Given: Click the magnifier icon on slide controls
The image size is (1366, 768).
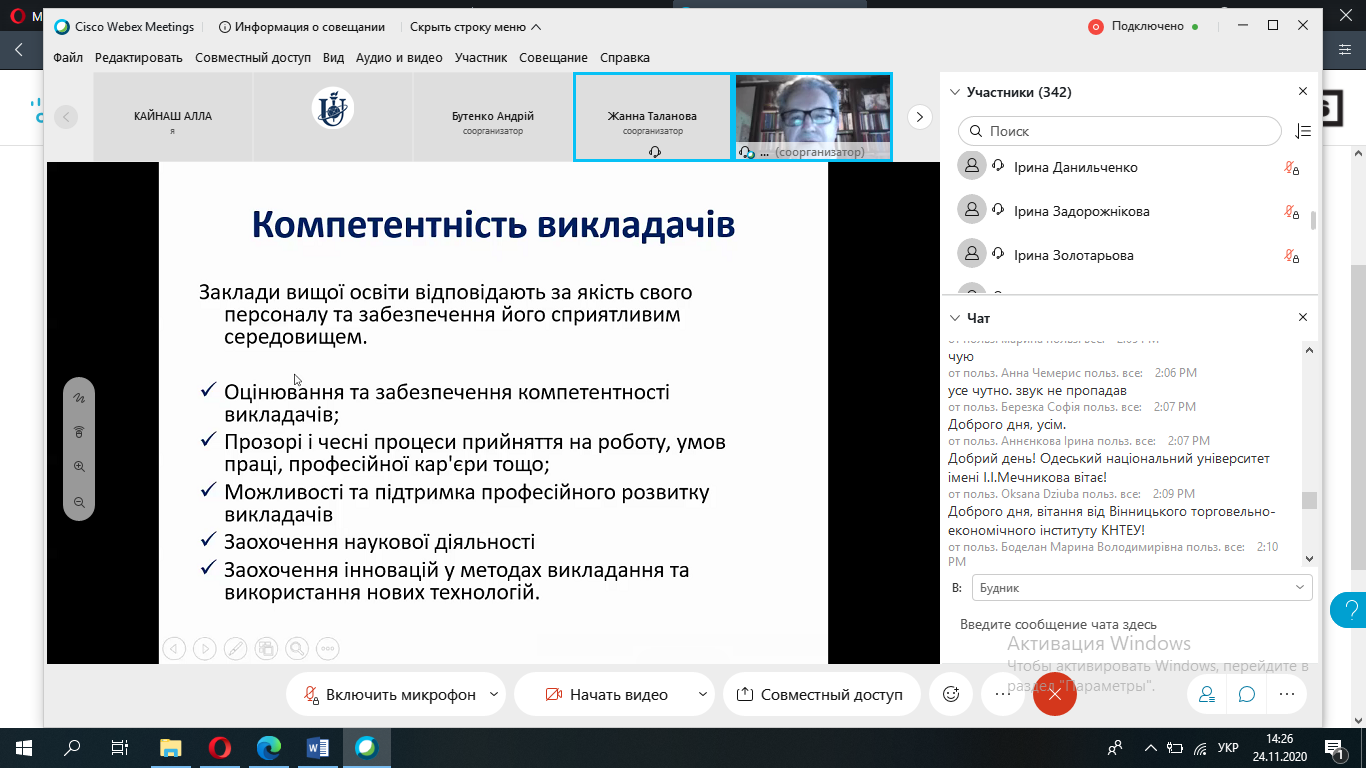Looking at the screenshot, I should point(297,649).
